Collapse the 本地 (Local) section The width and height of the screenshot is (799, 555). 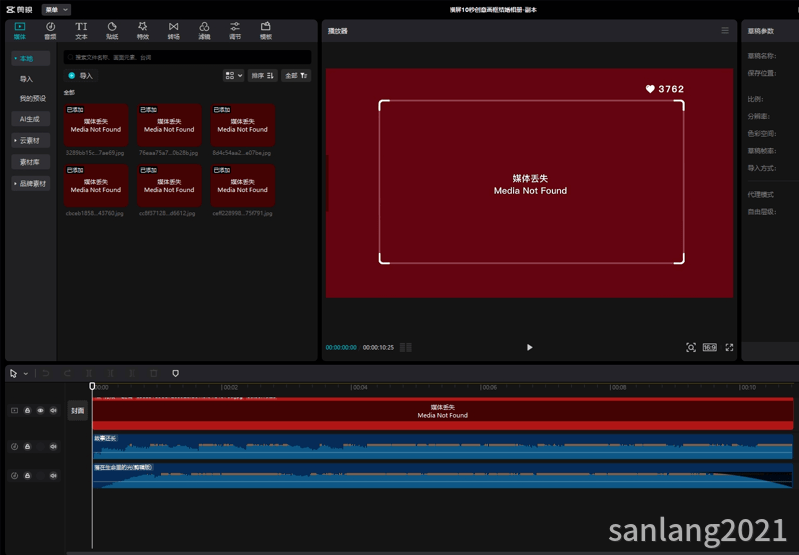pyautogui.click(x=31, y=59)
